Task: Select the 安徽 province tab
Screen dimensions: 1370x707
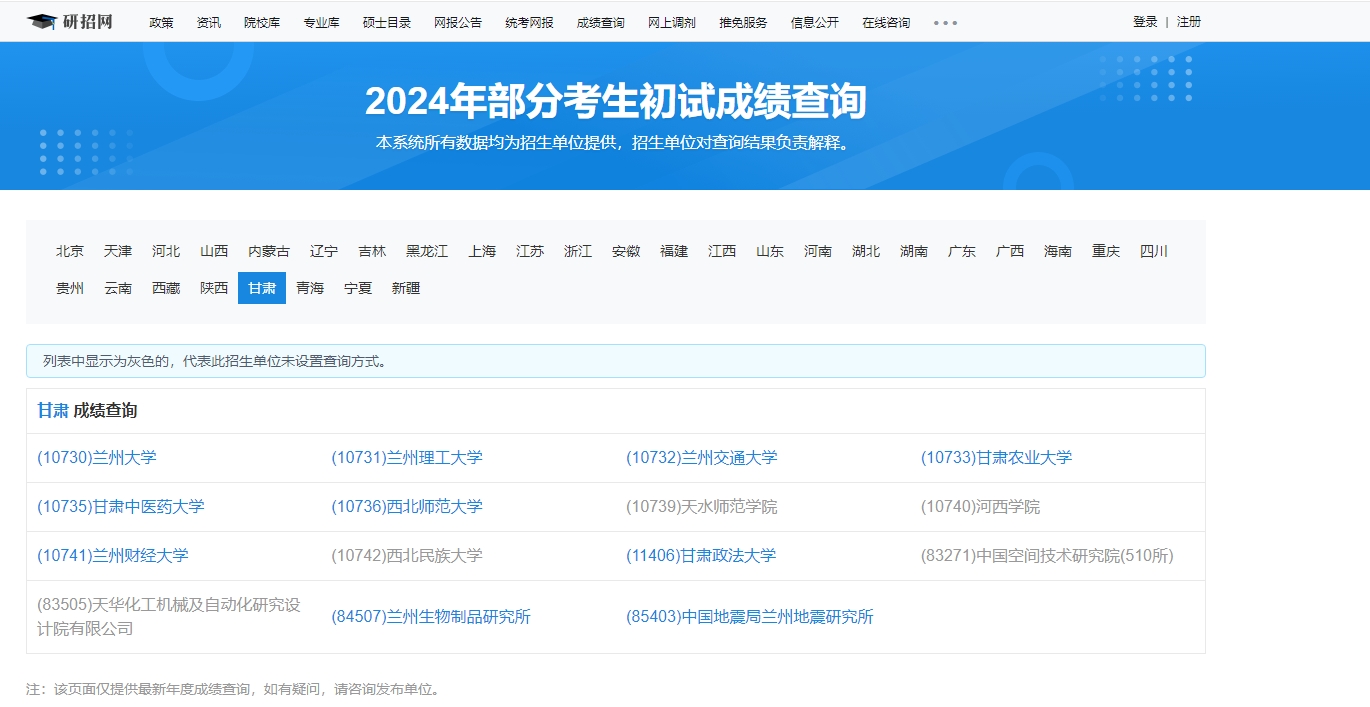Action: pyautogui.click(x=626, y=251)
